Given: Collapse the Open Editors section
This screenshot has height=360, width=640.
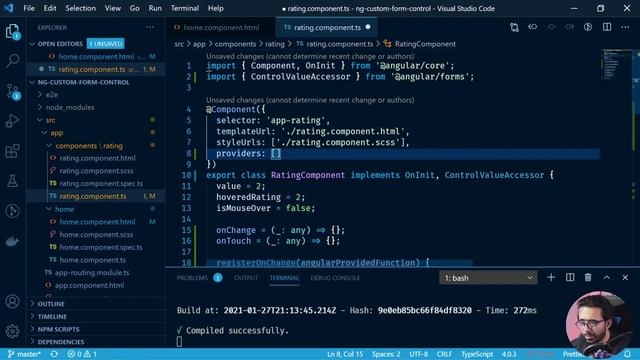Looking at the screenshot, I should pyautogui.click(x=32, y=44).
